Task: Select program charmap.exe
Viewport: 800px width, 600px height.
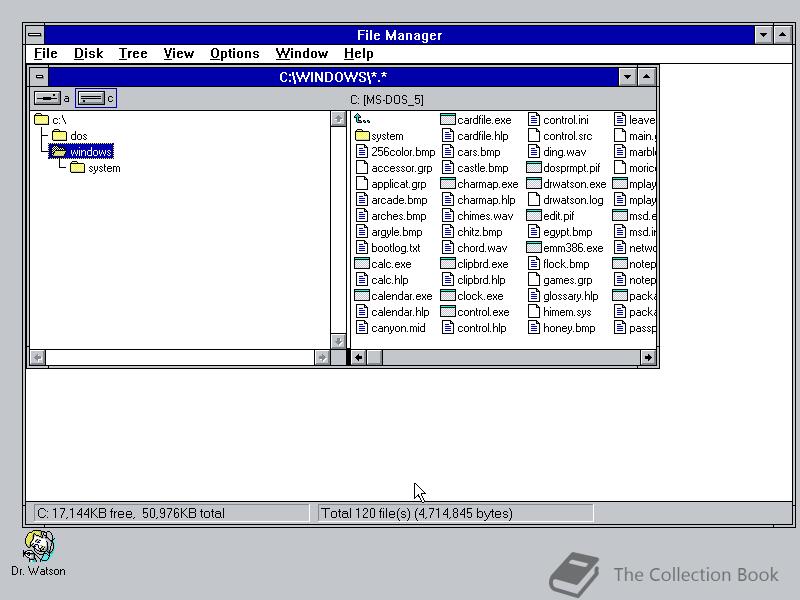Action: [480, 184]
